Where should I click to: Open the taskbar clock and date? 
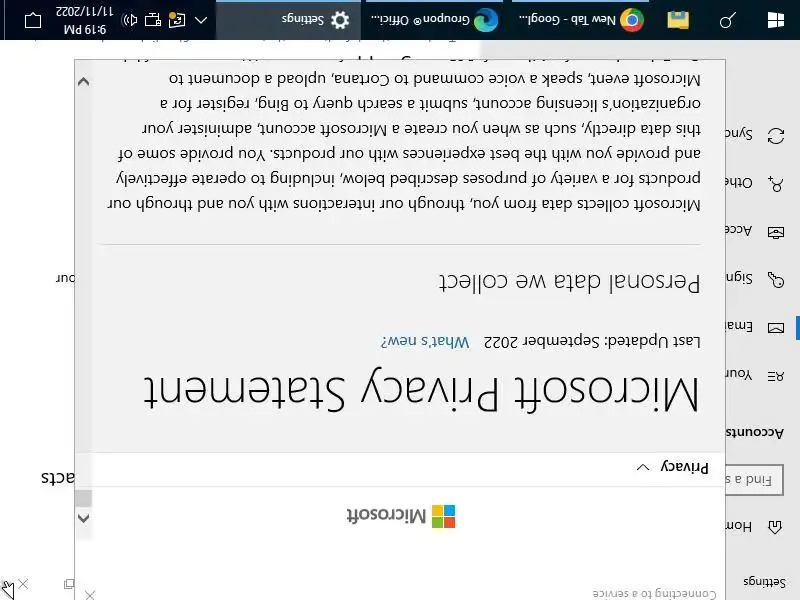point(85,20)
